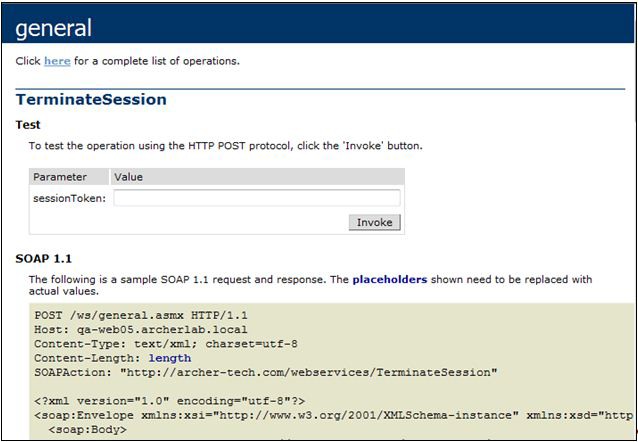Click the soap:Body opening tag
This screenshot has height=442, width=638.
pos(87,430)
